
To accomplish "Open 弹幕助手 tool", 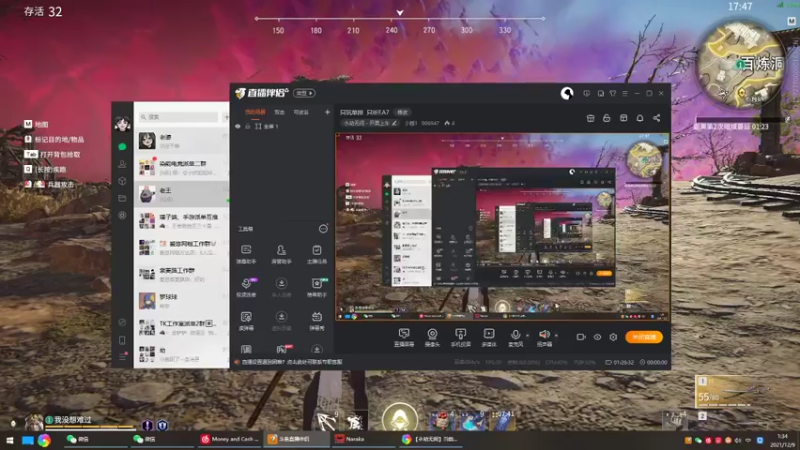I will (246, 254).
